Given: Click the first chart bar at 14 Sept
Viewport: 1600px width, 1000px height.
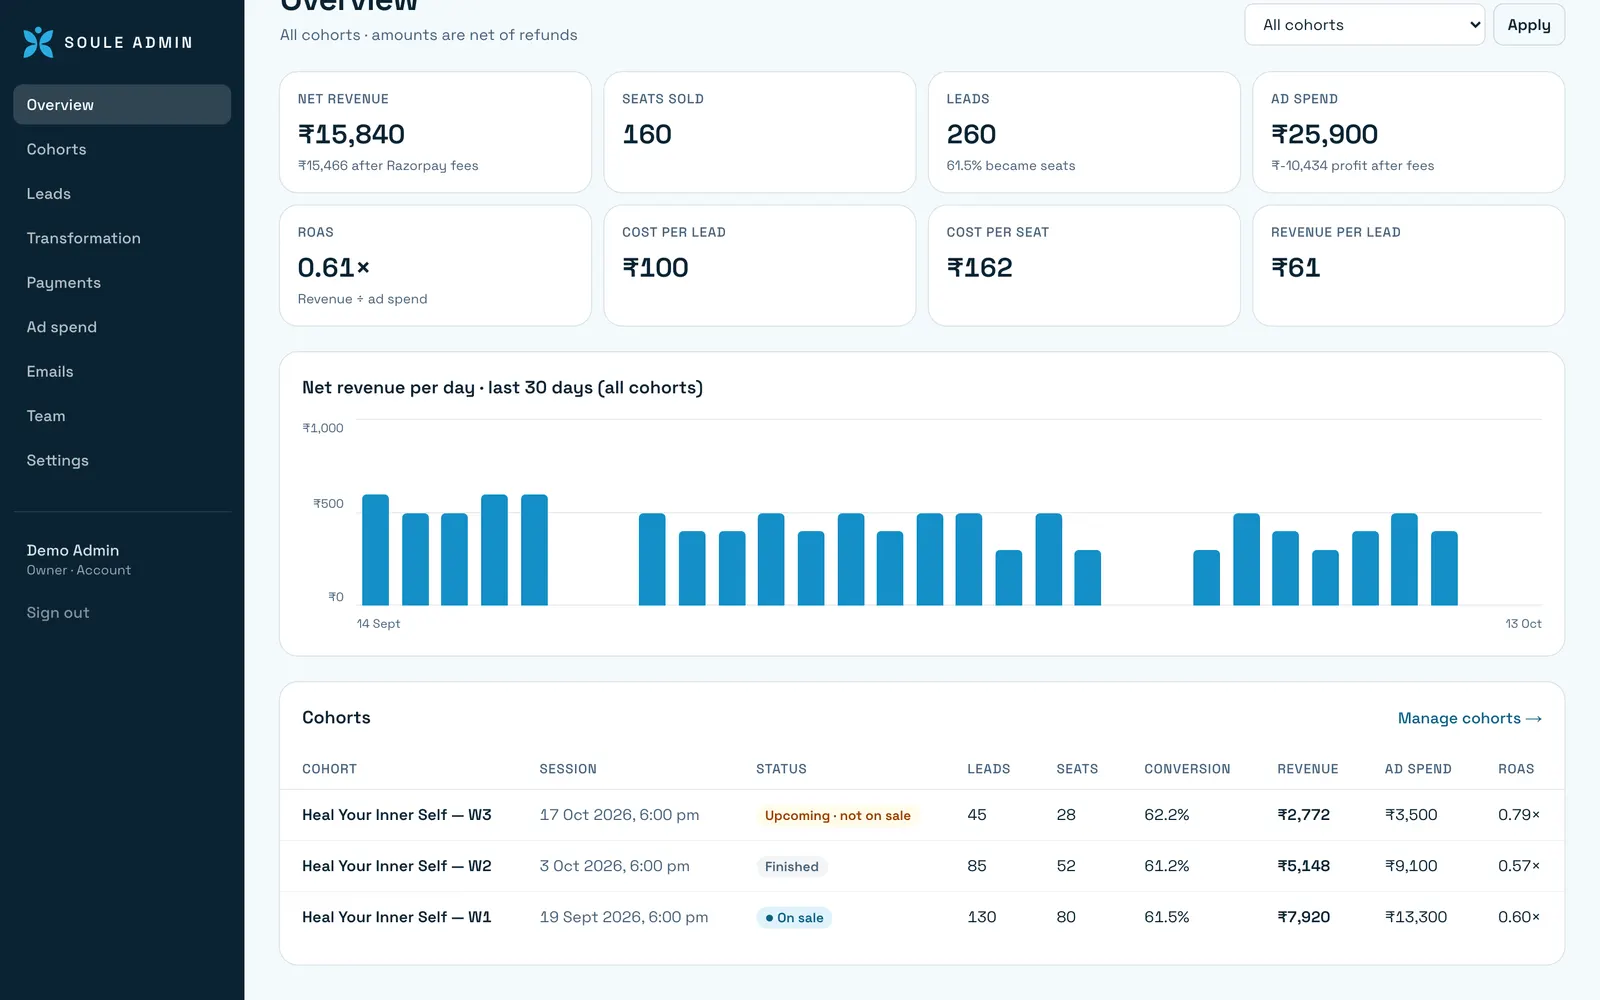Looking at the screenshot, I should tap(375, 550).
